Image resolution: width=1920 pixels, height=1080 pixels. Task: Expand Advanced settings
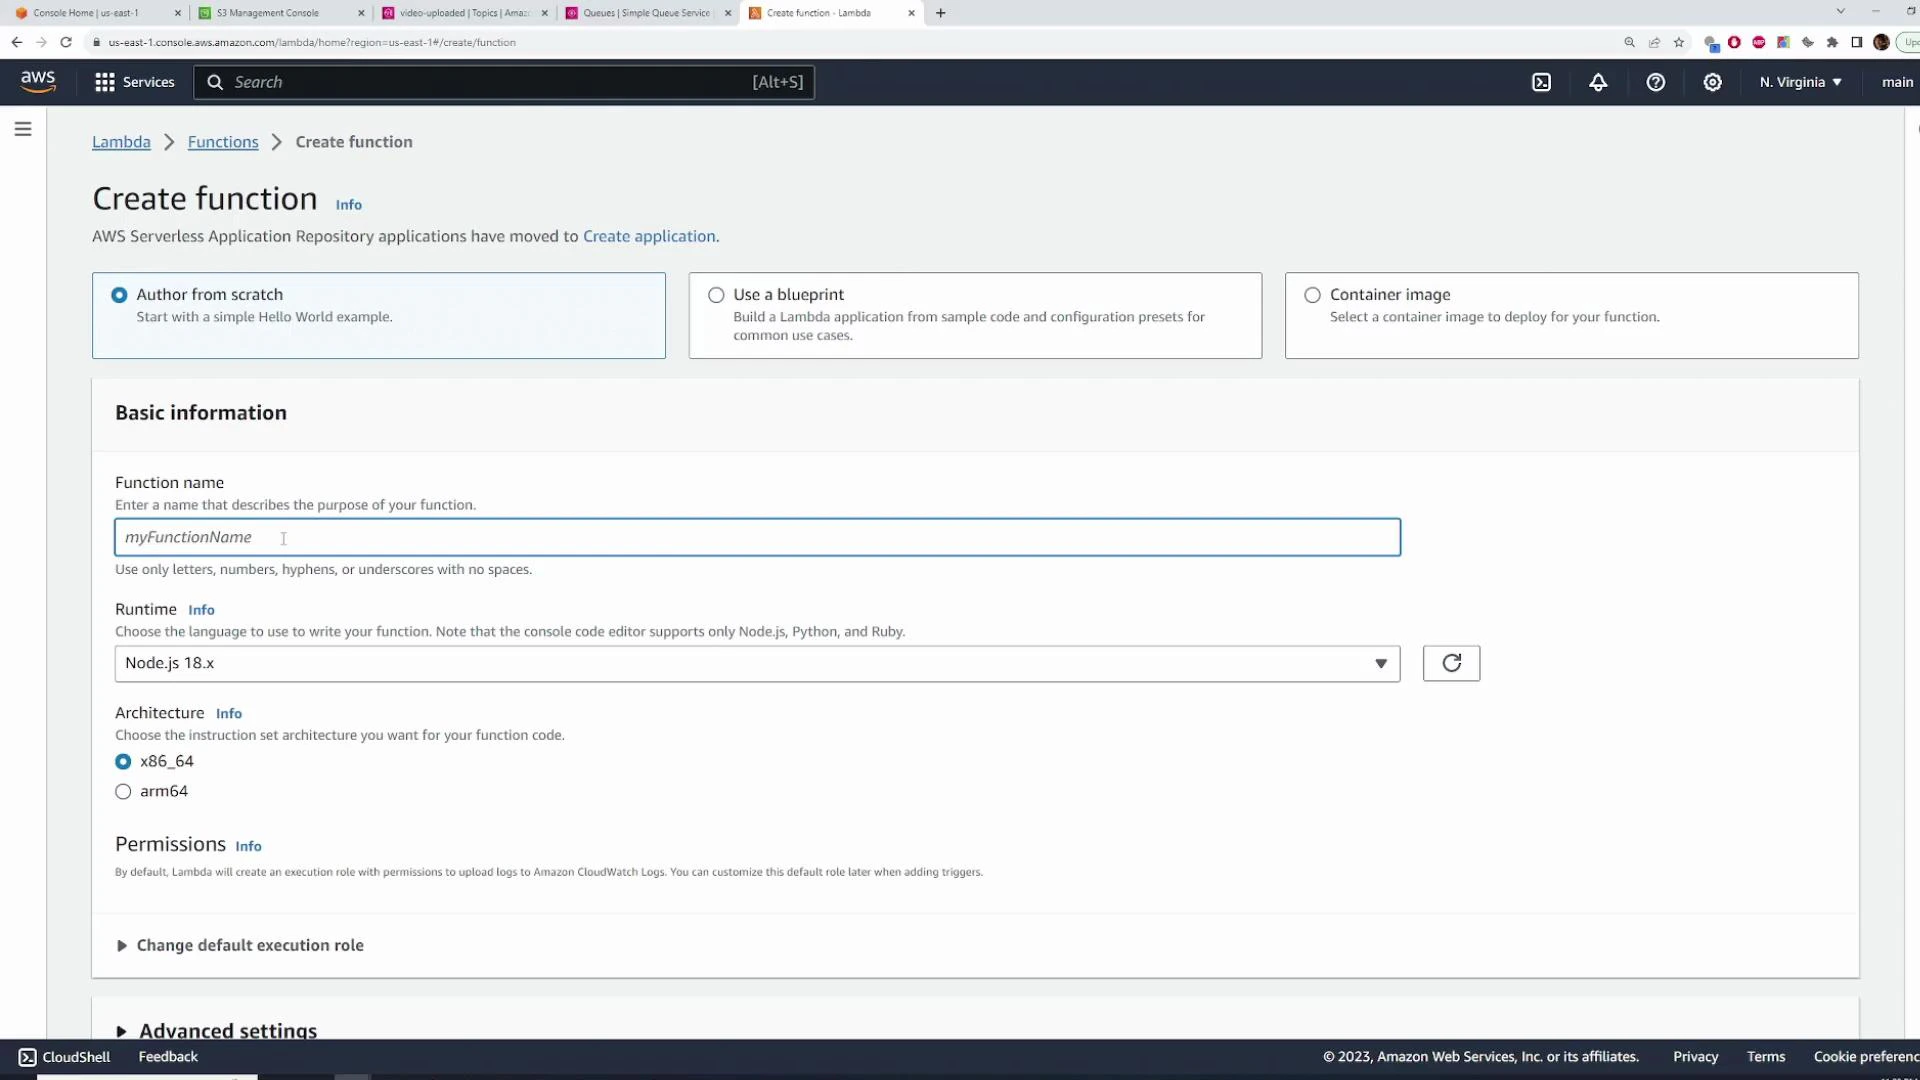pyautogui.click(x=227, y=1031)
